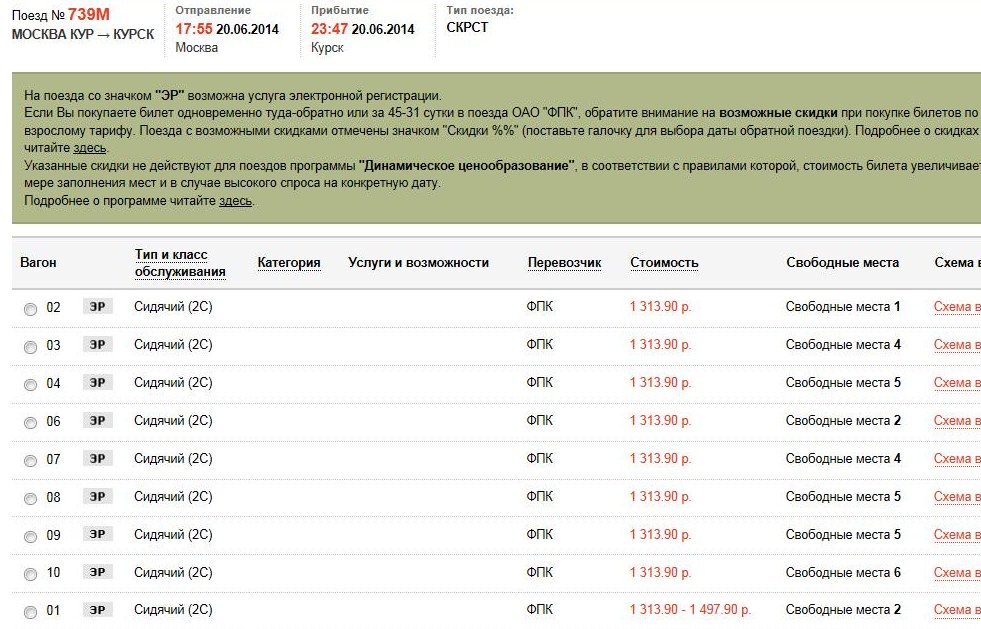Click the ЭР badge next to wagon 07
The width and height of the screenshot is (981, 629).
pos(97,459)
